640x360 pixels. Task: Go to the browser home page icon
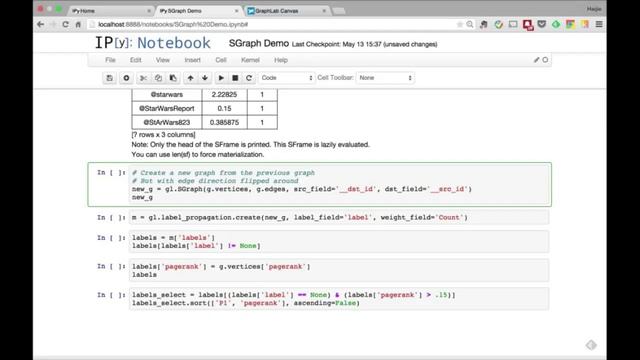78,24
